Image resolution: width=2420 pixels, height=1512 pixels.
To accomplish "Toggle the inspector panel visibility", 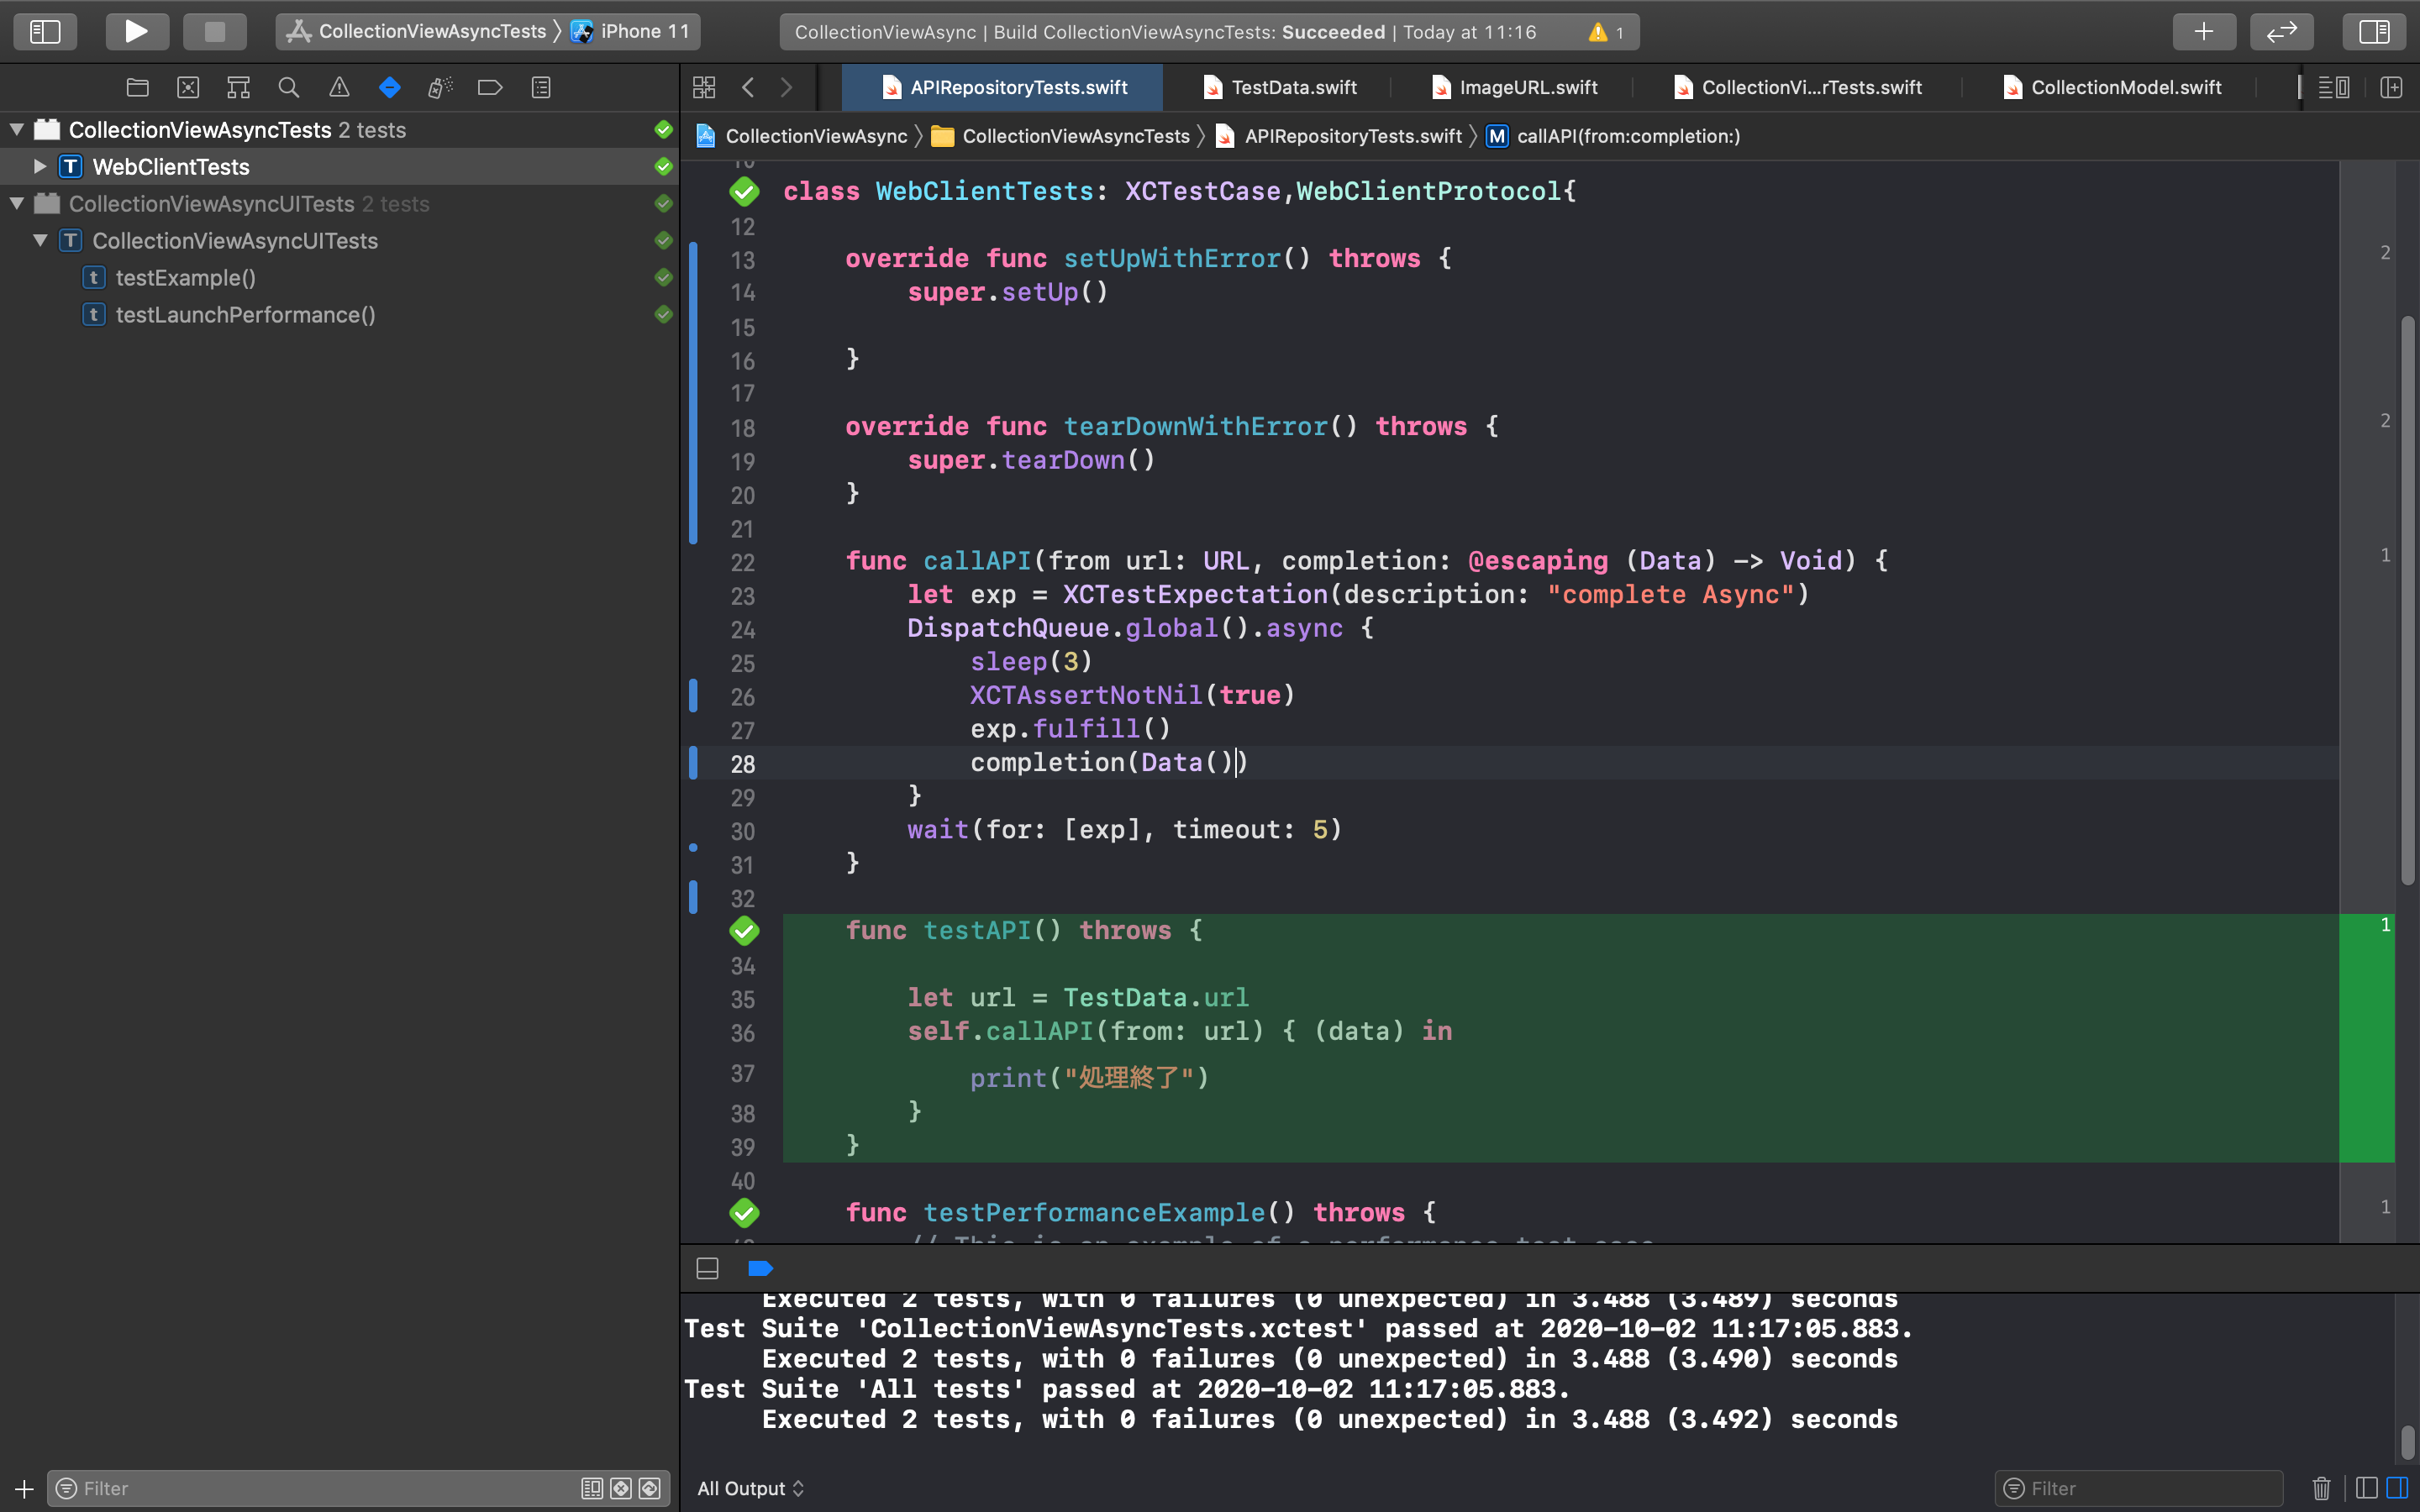I will [2373, 31].
